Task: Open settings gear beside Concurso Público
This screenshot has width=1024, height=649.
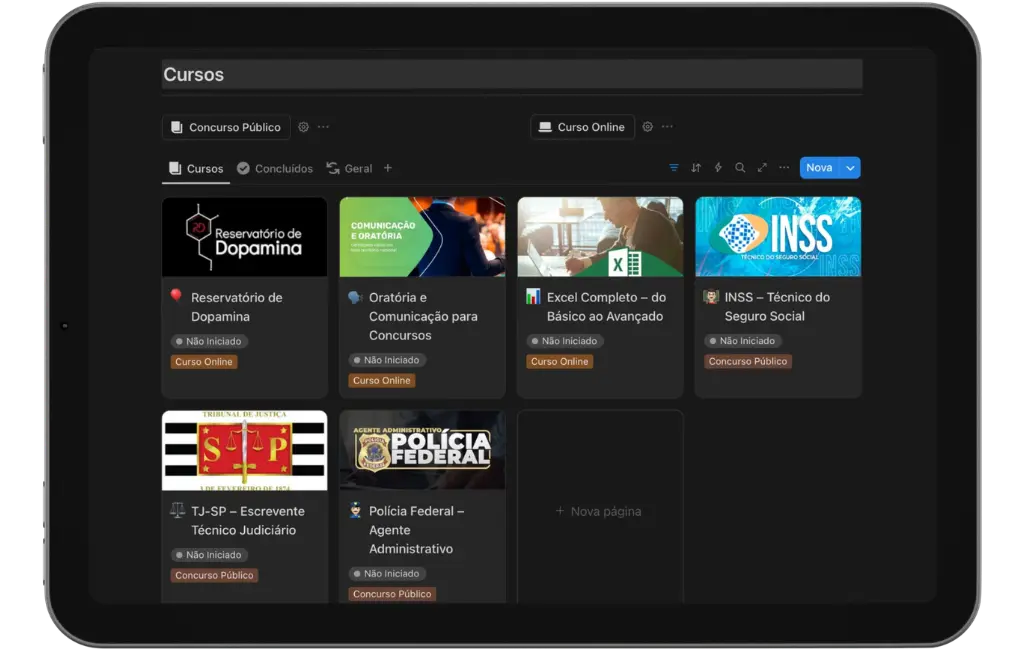Action: click(304, 127)
